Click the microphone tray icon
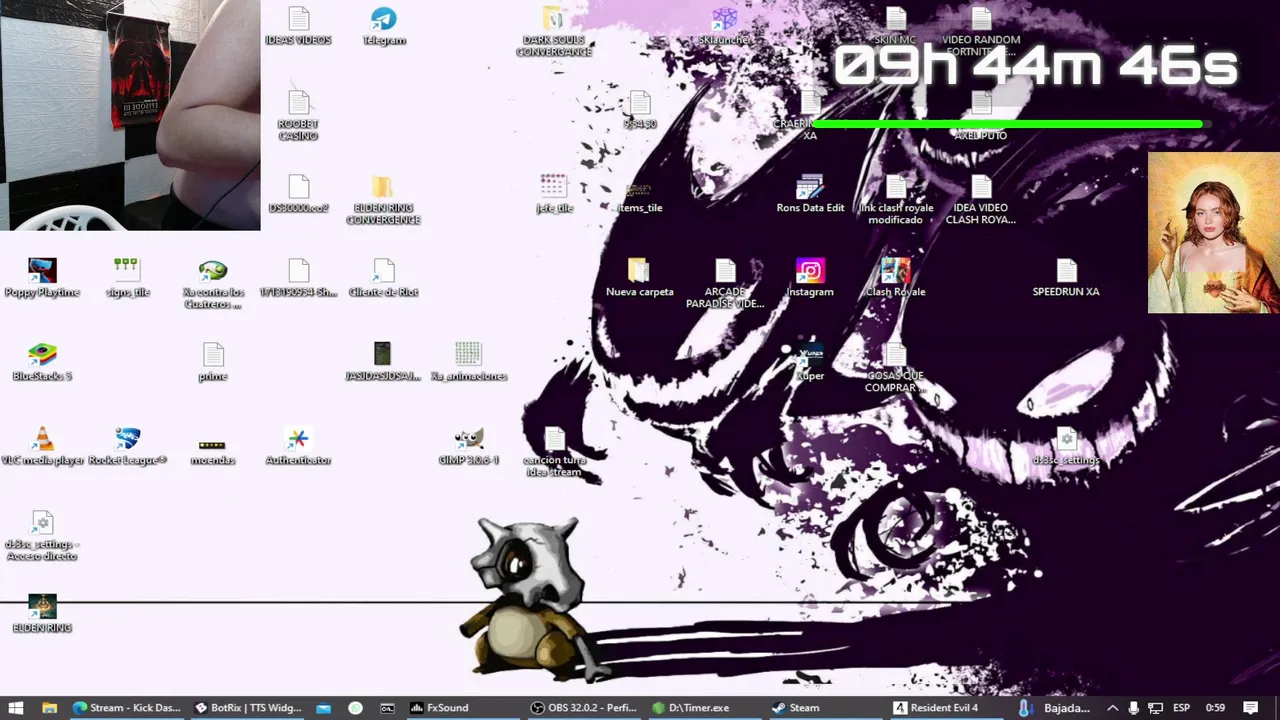Screen dimensions: 1280x720 (x=1133, y=708)
